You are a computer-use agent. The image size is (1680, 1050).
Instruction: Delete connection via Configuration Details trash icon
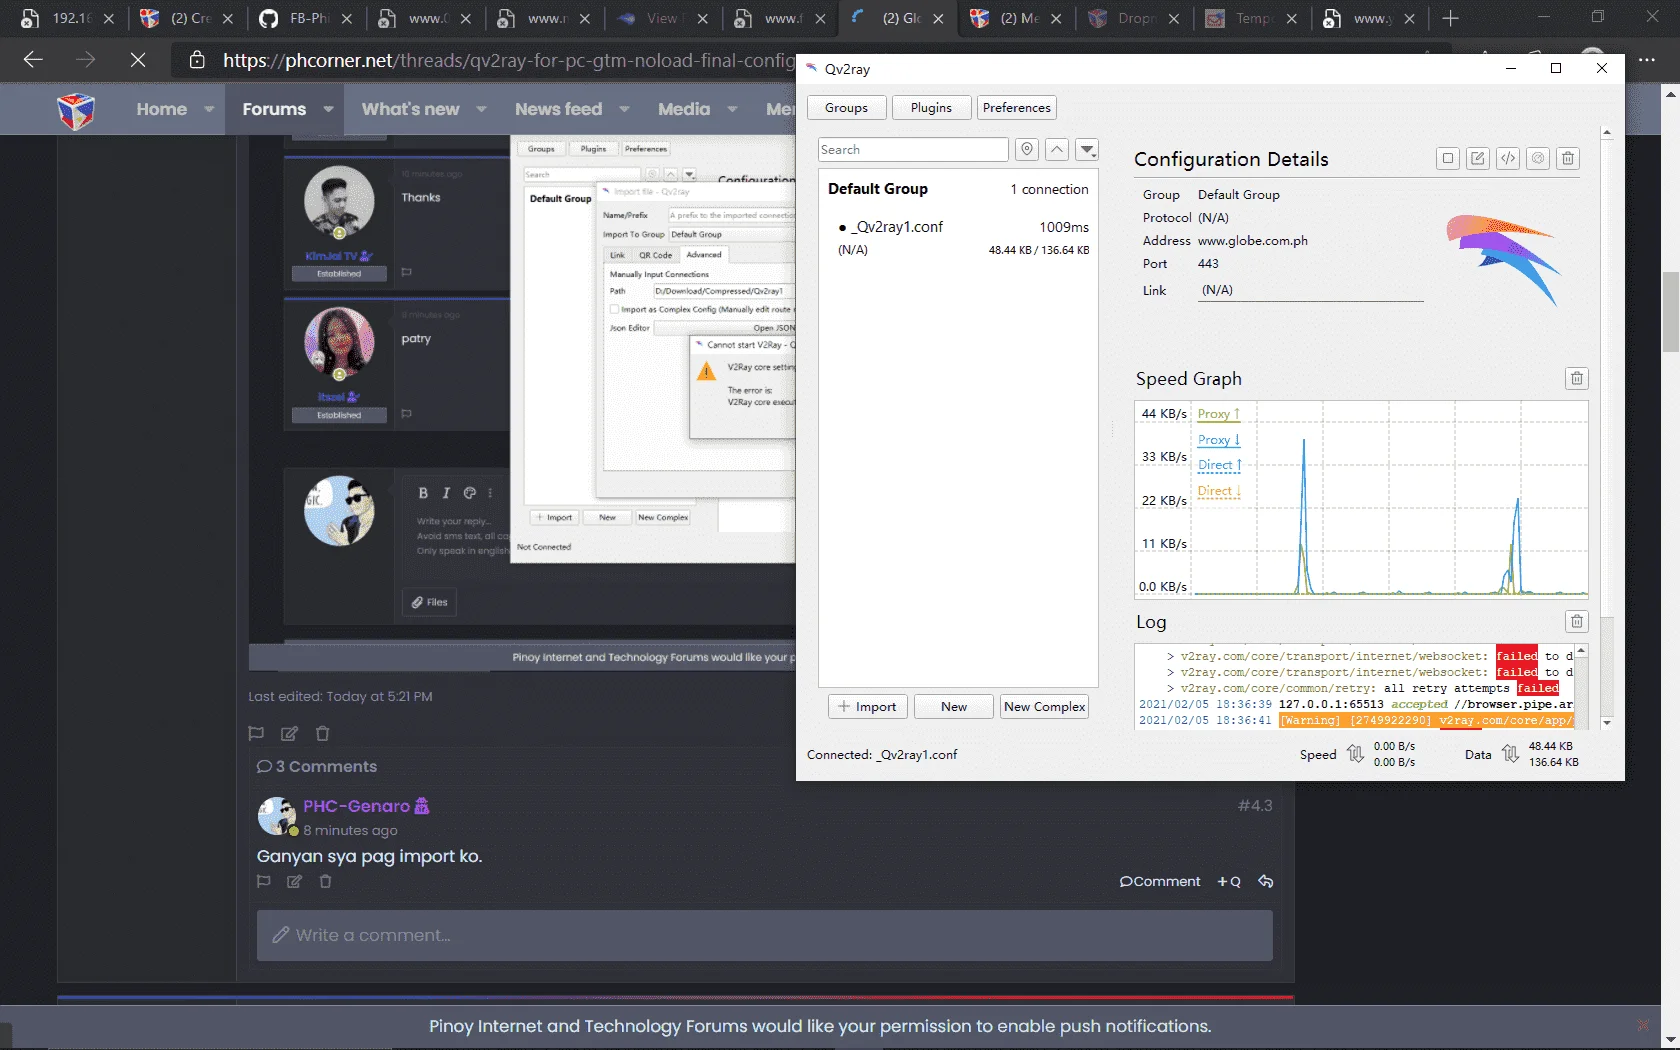pyautogui.click(x=1568, y=158)
